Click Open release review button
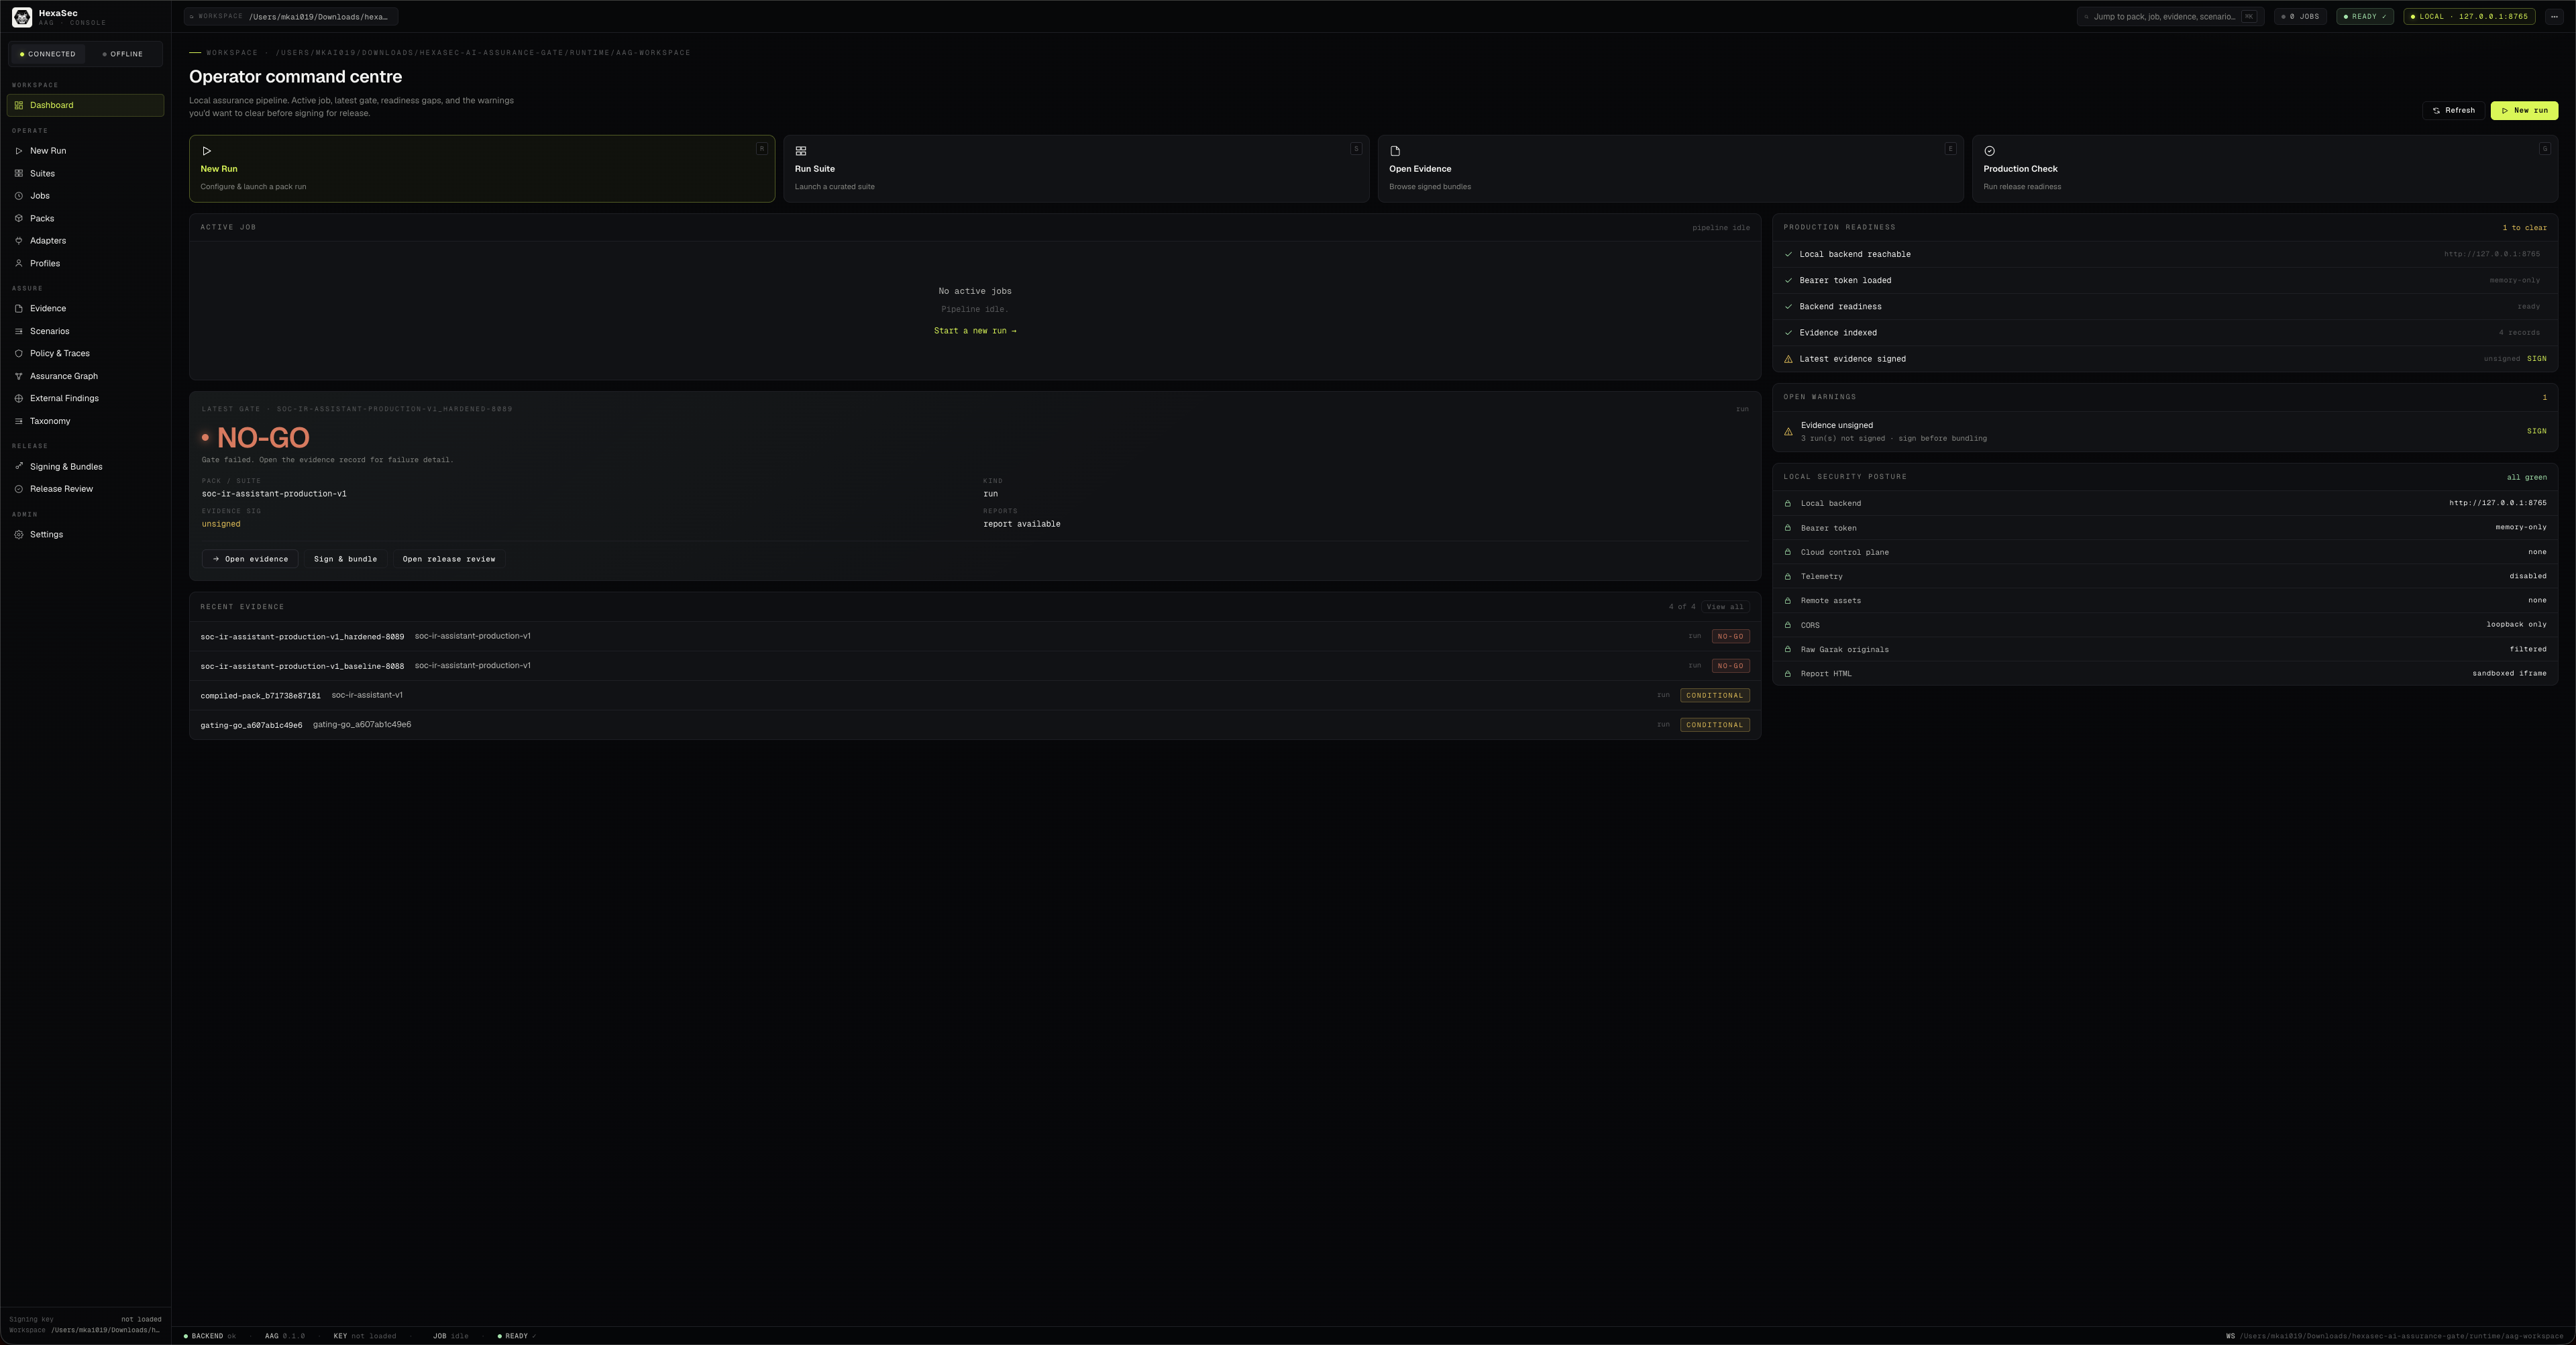The height and width of the screenshot is (1345, 2576). coord(449,559)
